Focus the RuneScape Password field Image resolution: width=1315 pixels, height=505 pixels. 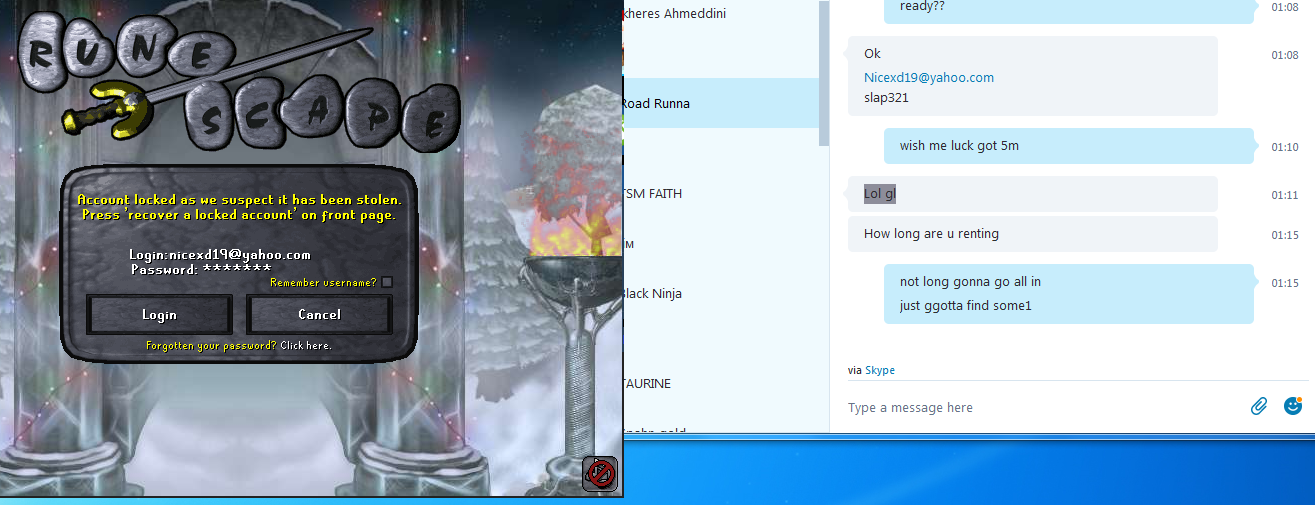pyautogui.click(x=201, y=270)
